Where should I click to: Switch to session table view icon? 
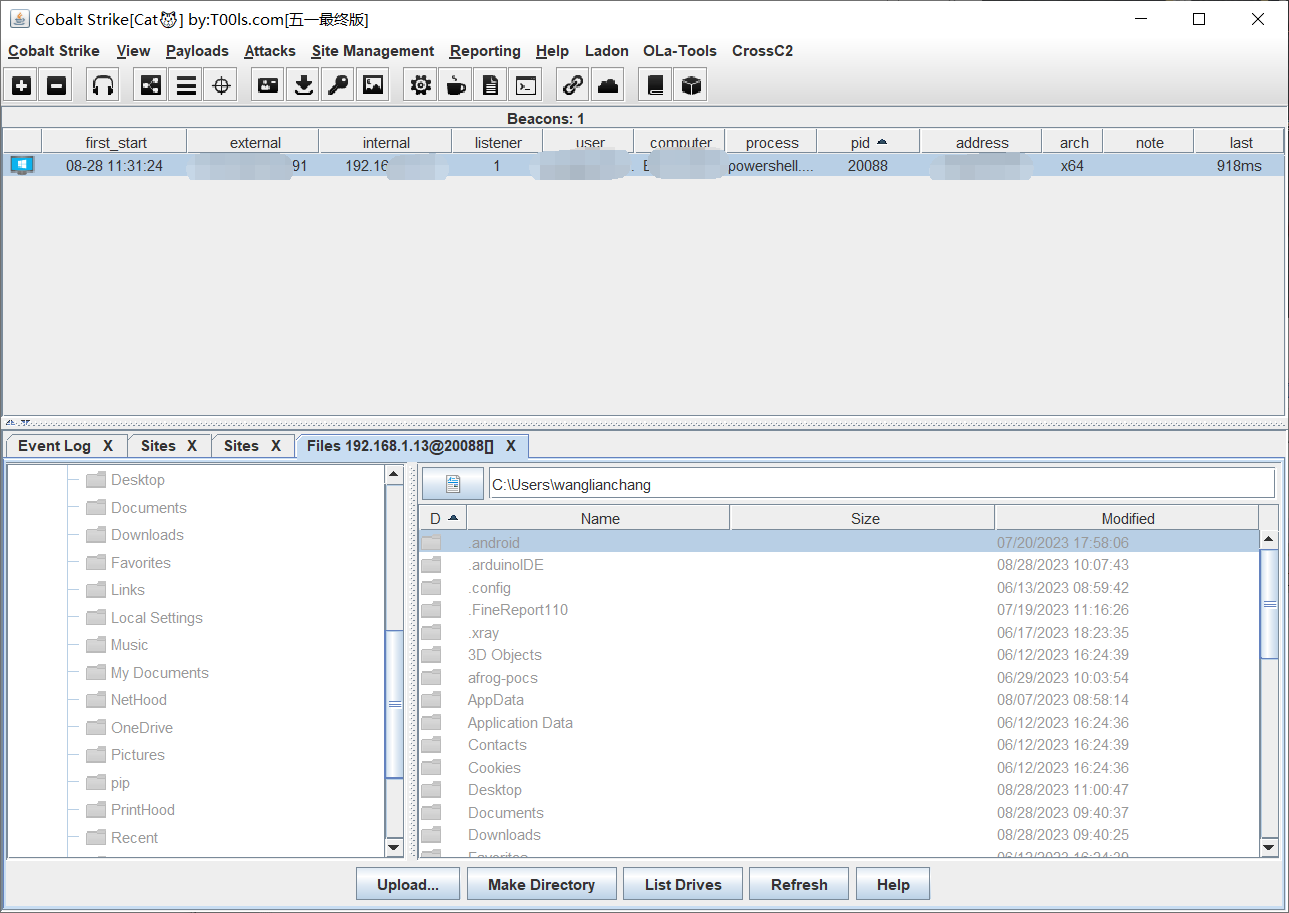[x=186, y=85]
